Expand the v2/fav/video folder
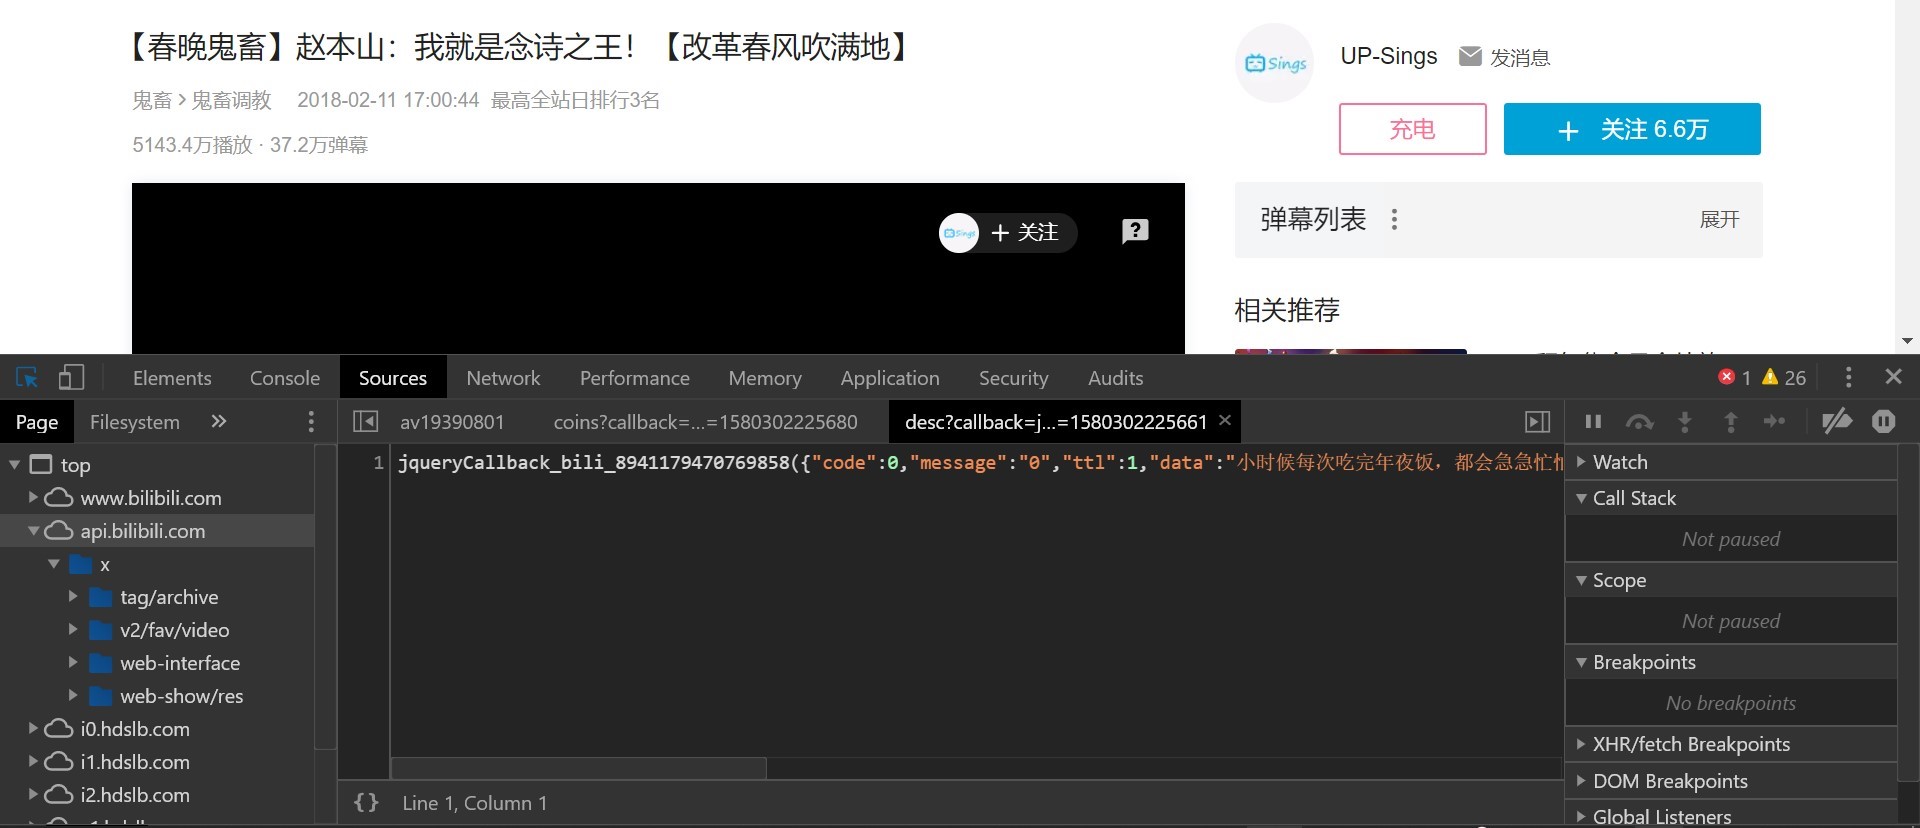Viewport: 1920px width, 828px height. pyautogui.click(x=73, y=629)
